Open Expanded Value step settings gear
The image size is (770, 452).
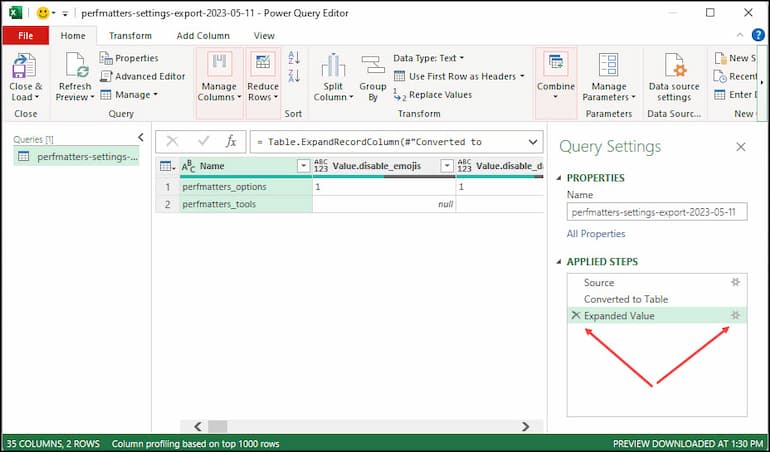point(735,315)
